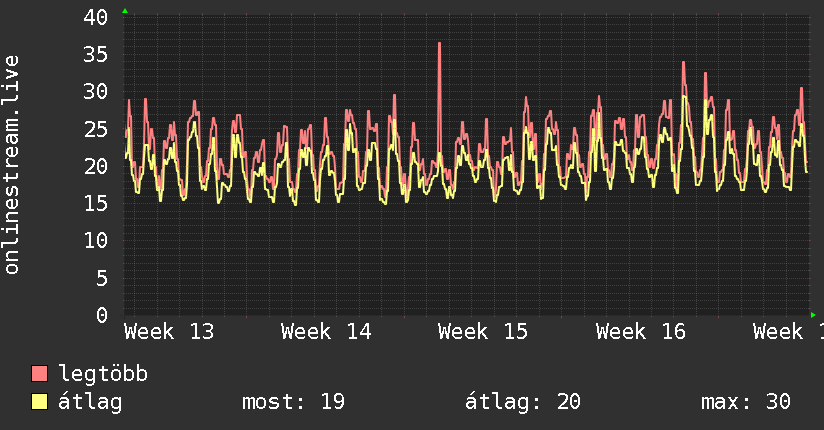Click the yellow átlag legend swatch
The height and width of the screenshot is (430, 824).
(39, 402)
